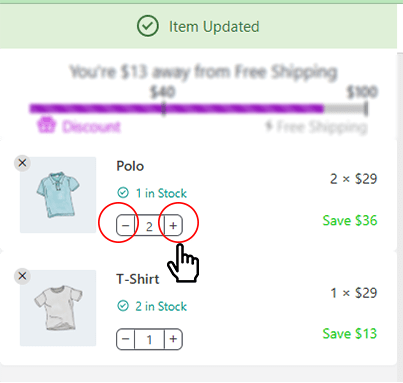The width and height of the screenshot is (403, 383).
Task: Remove the T-Shirt item from cart
Action: (22, 276)
